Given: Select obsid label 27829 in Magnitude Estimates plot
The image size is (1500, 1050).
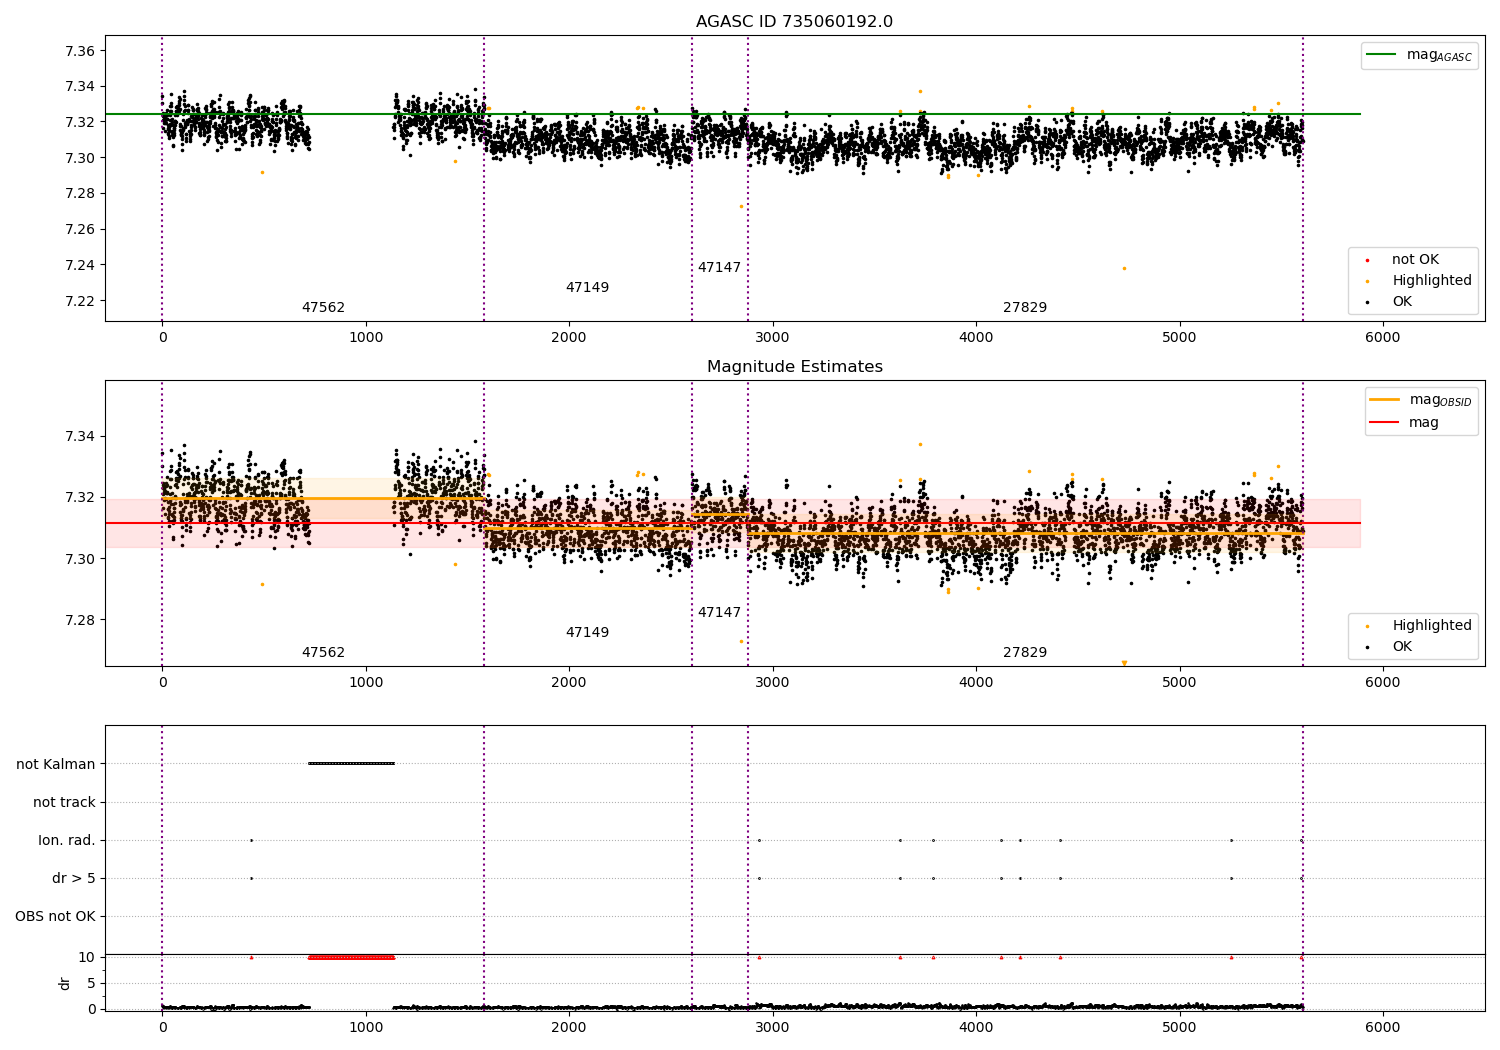Looking at the screenshot, I should click(x=1025, y=653).
